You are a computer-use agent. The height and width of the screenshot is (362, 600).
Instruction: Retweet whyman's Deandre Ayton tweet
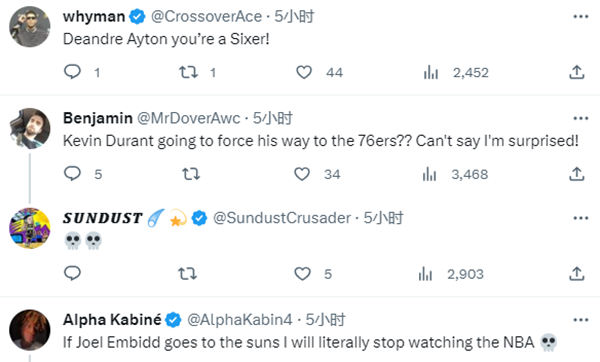[189, 72]
